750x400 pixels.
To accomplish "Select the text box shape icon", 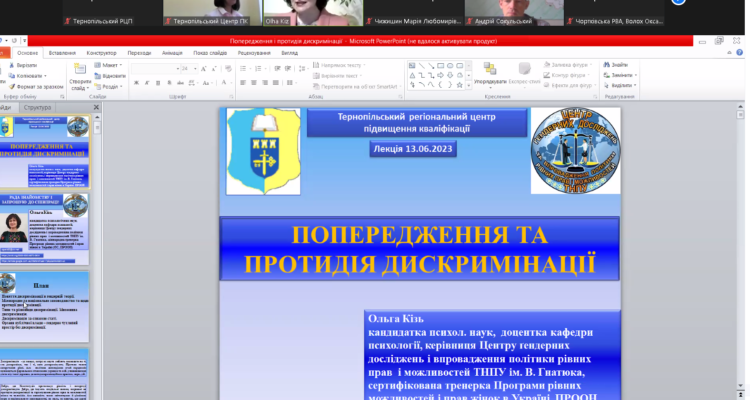I will (412, 66).
